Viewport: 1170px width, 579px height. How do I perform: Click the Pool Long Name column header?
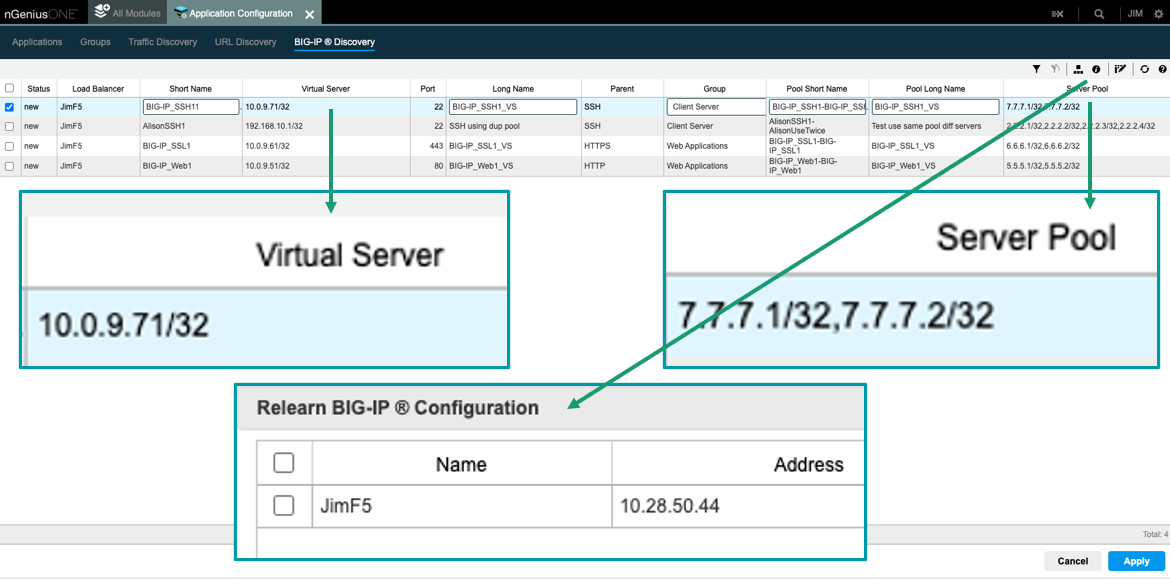936,88
